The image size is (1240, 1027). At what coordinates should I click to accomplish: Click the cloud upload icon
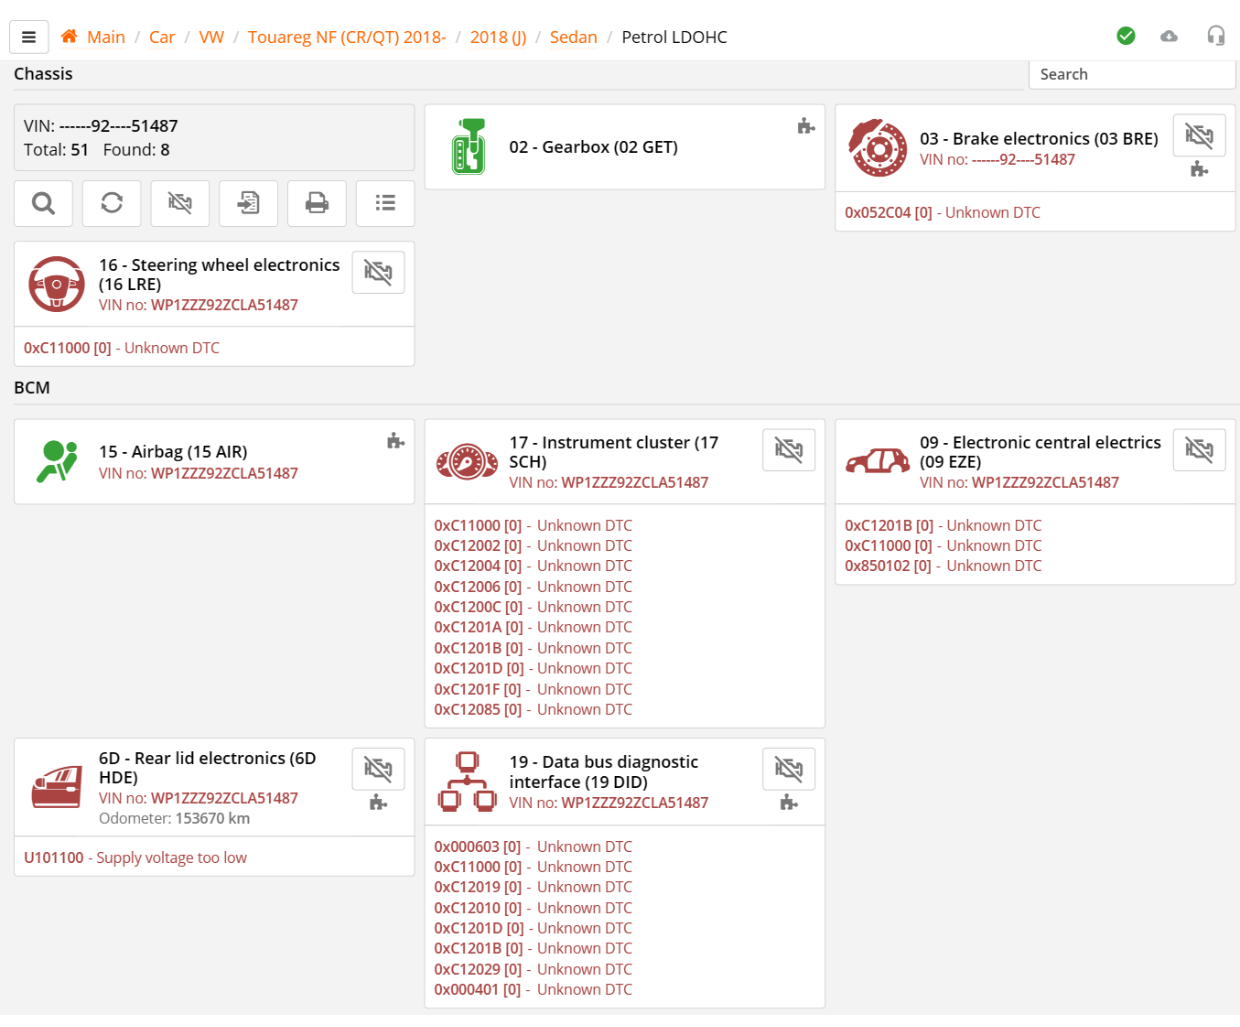click(1169, 36)
